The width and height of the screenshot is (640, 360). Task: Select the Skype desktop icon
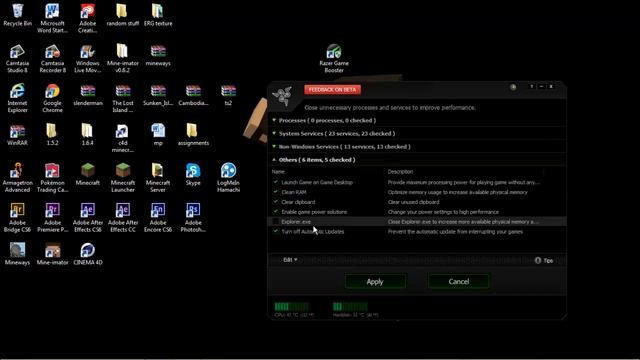pyautogui.click(x=193, y=175)
